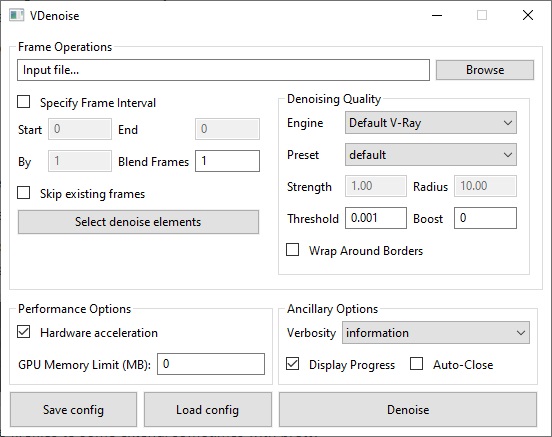Image resolution: width=552 pixels, height=437 pixels.
Task: Click the Blend Frames label
Action: (x=153, y=162)
